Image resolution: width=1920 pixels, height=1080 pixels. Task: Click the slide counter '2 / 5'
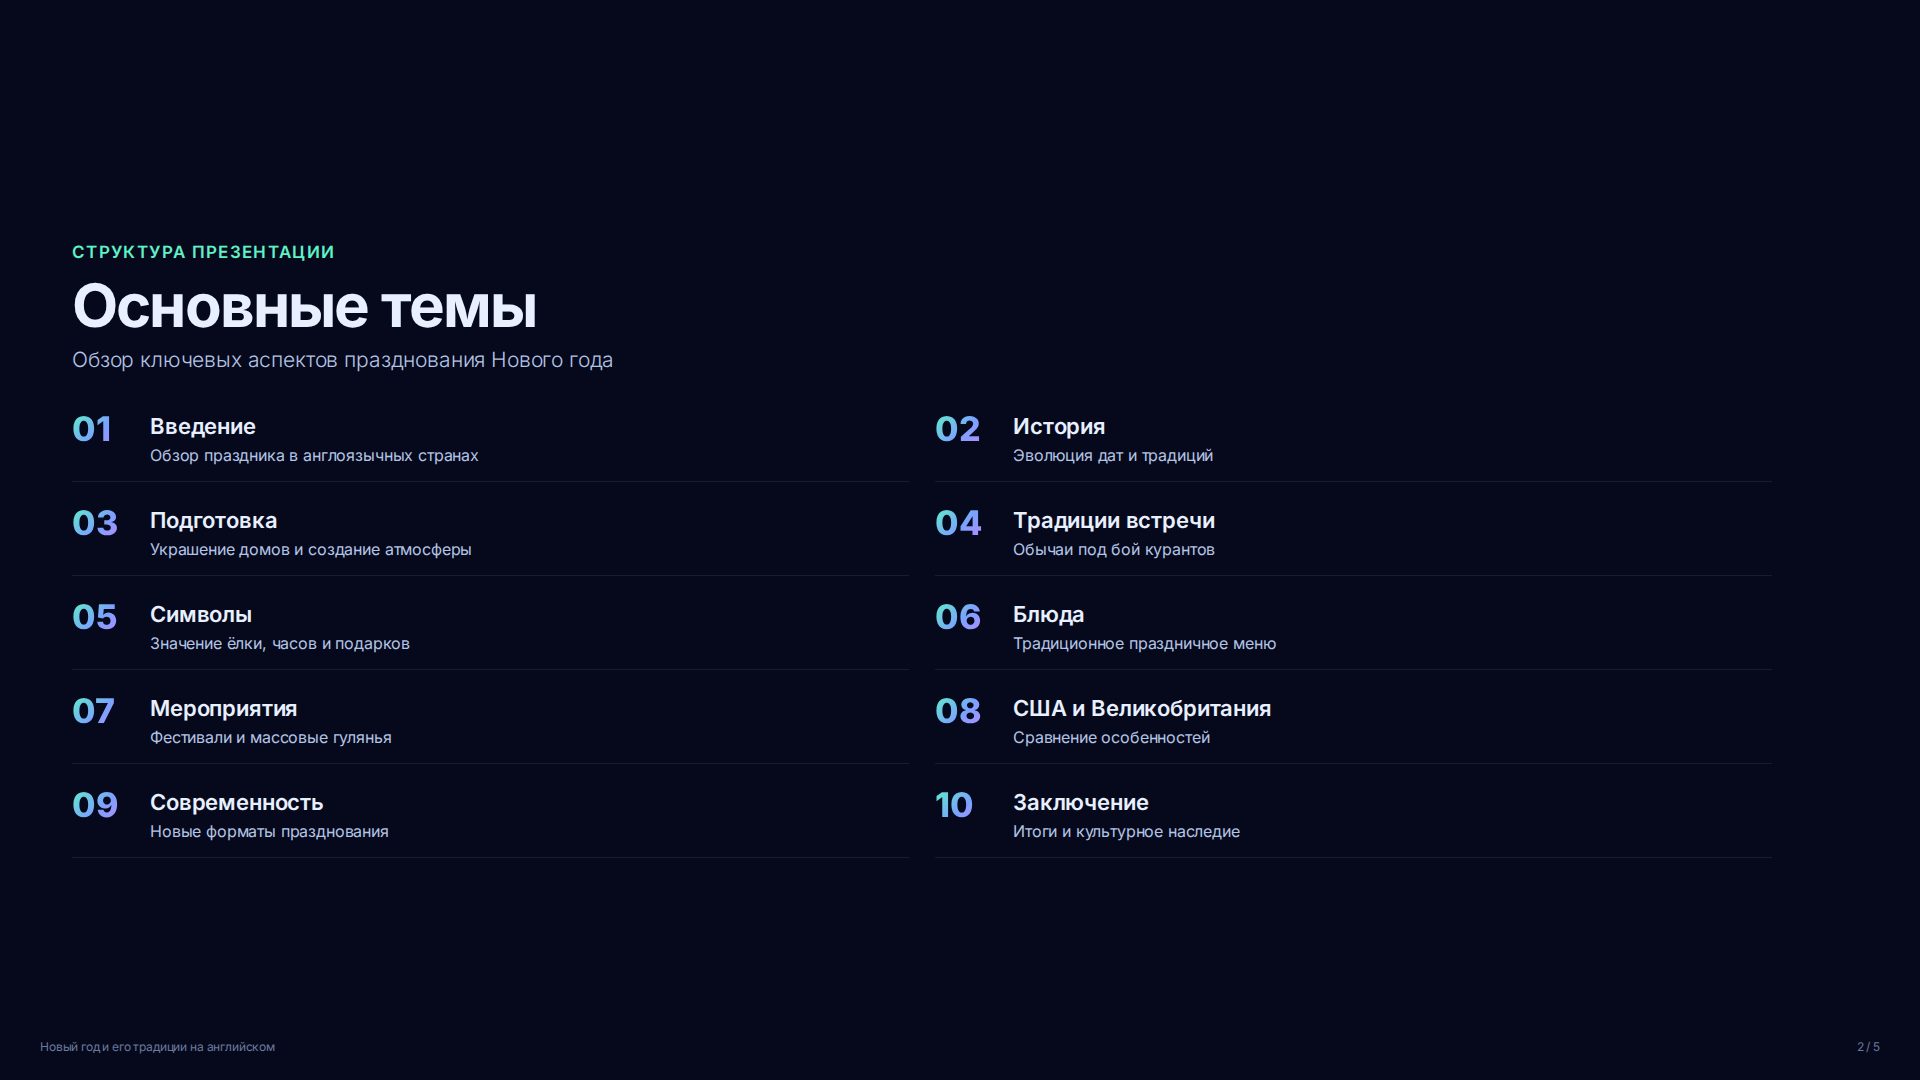[x=1868, y=1047]
